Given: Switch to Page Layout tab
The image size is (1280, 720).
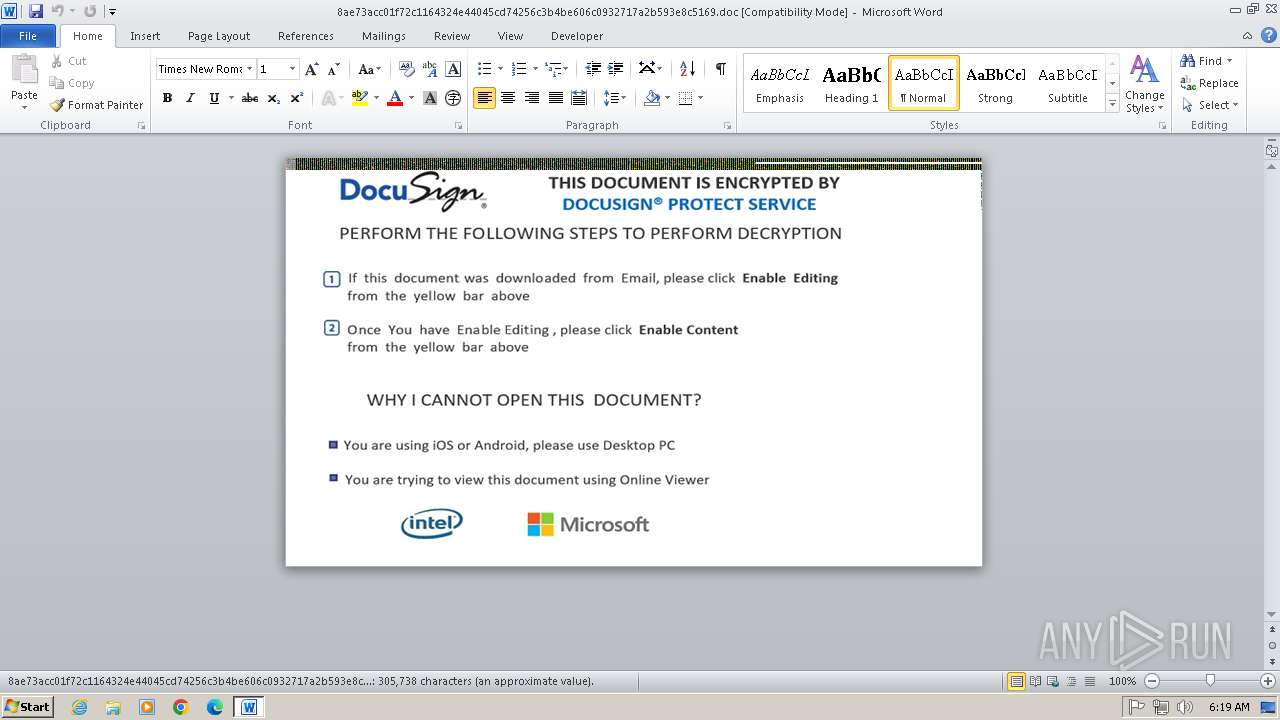Looking at the screenshot, I should click(219, 36).
